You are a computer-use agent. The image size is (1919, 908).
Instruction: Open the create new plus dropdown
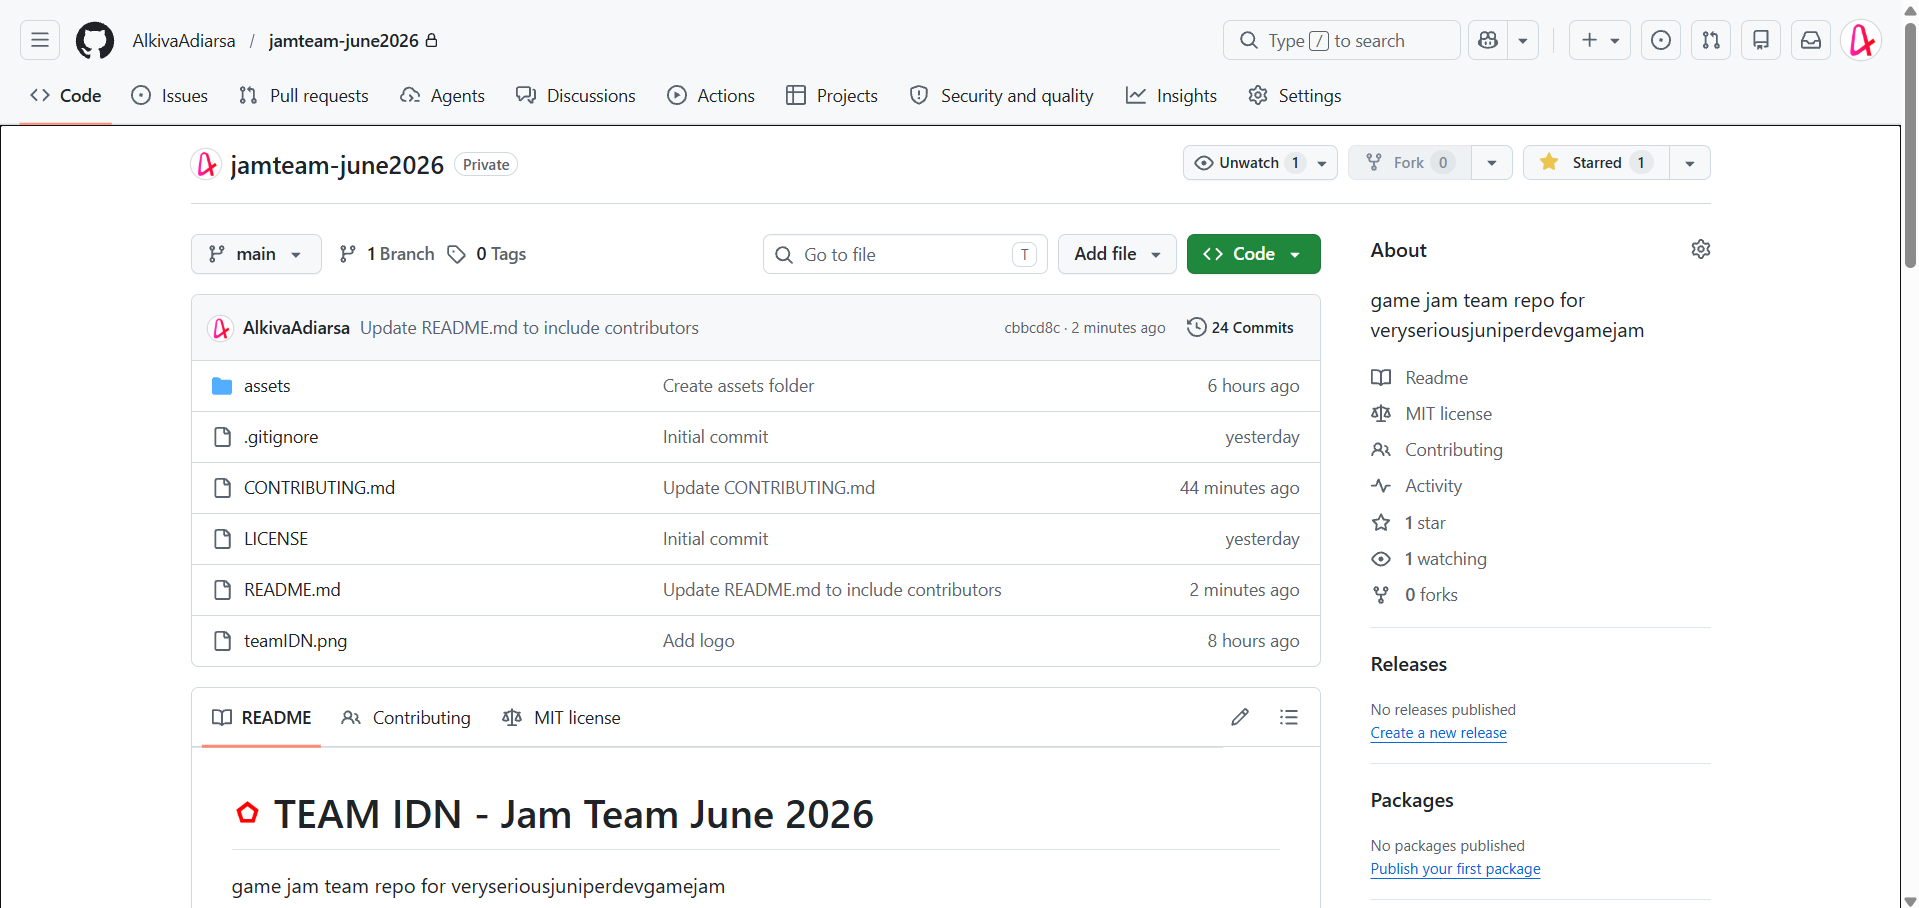point(1600,40)
